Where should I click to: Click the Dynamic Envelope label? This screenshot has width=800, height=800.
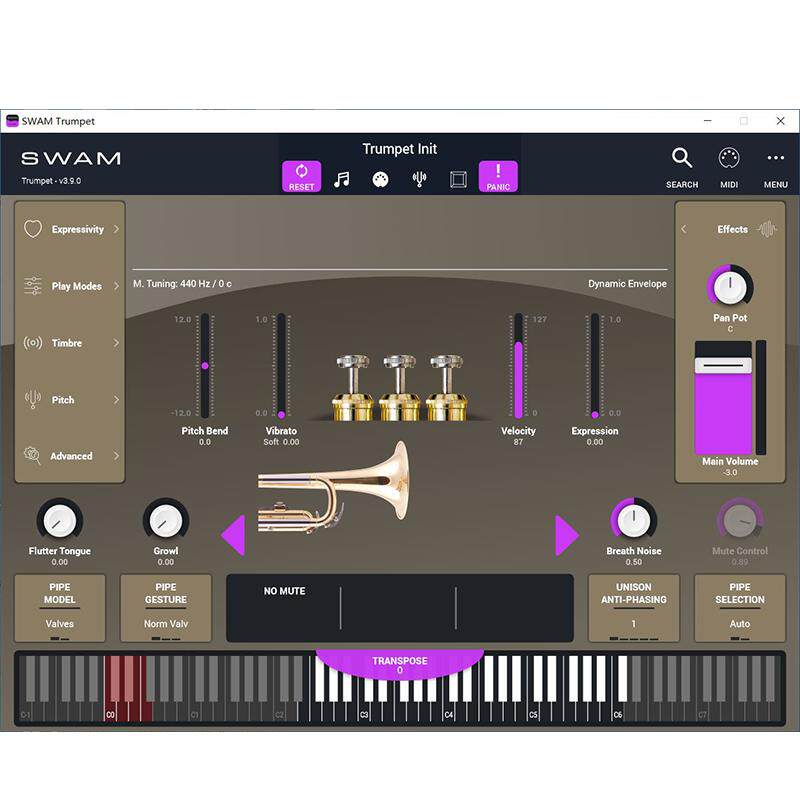[x=627, y=284]
